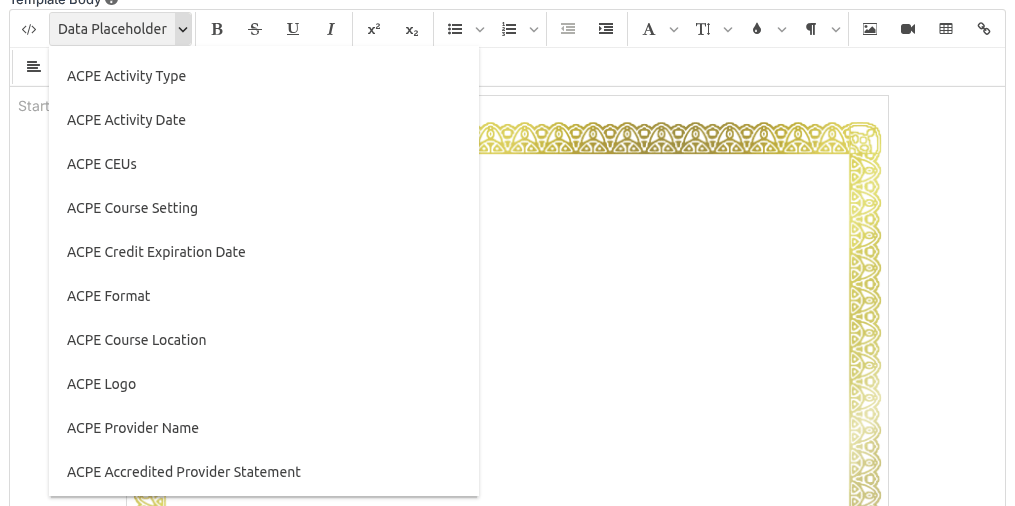Viewport: 1015px width, 506px height.
Task: Select ACPE Course Location placeholder
Action: coord(264,340)
